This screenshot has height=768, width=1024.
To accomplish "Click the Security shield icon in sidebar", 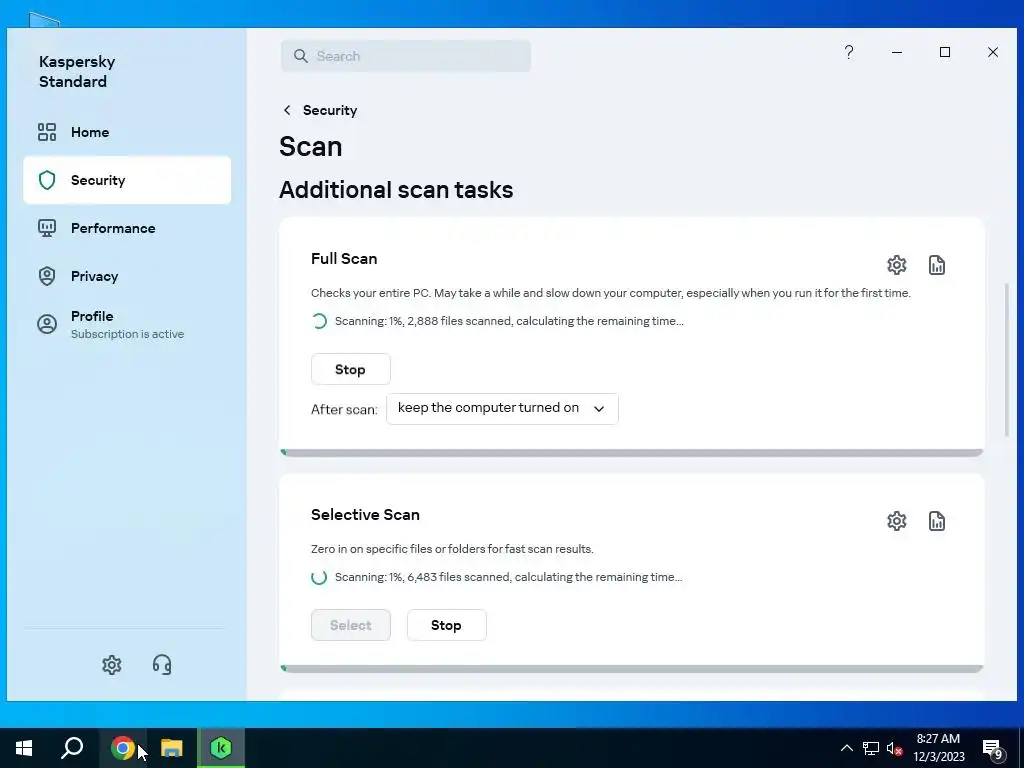I will click(47, 180).
